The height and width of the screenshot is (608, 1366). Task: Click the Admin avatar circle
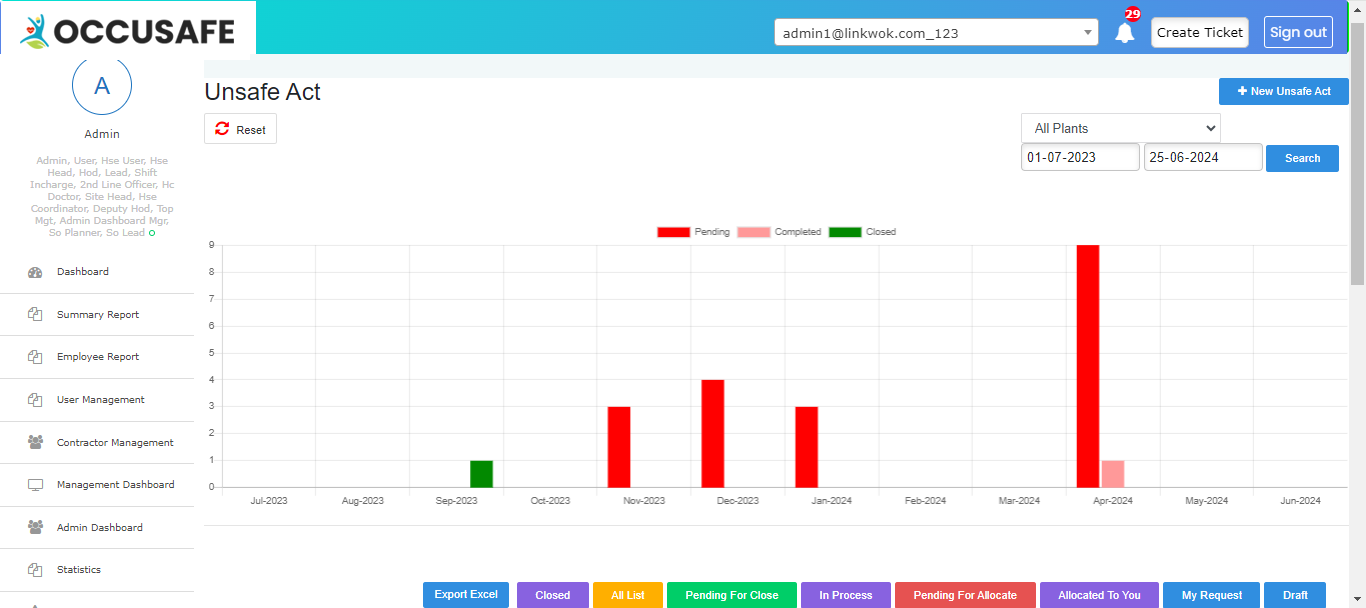(x=102, y=85)
